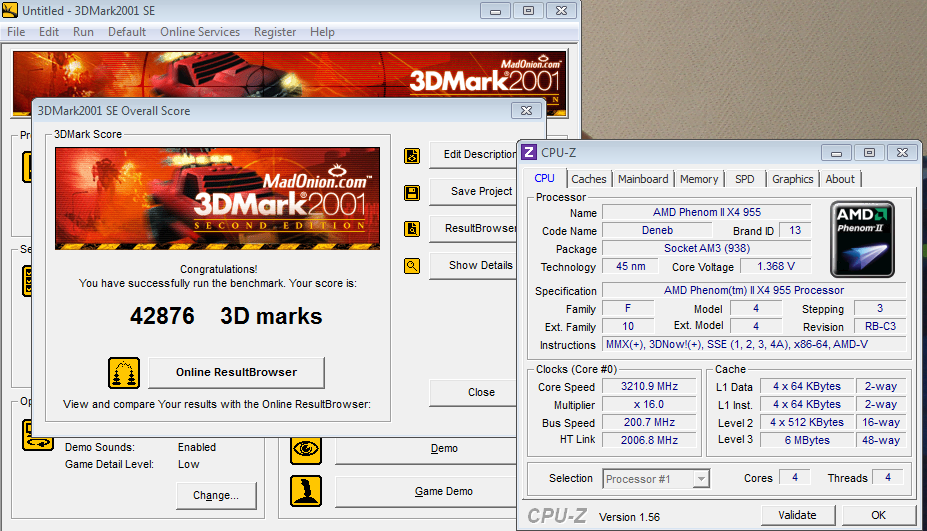927x531 pixels.
Task: Click OK in CPU-Z
Action: 879,515
